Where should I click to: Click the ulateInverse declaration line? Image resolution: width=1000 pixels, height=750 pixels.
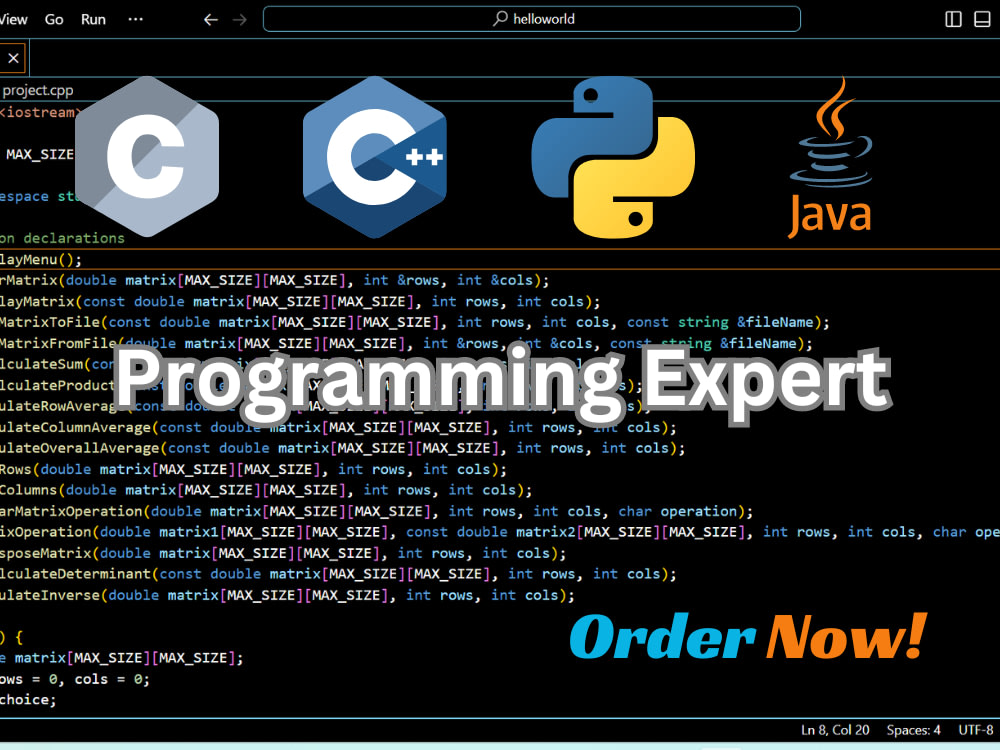click(x=287, y=595)
